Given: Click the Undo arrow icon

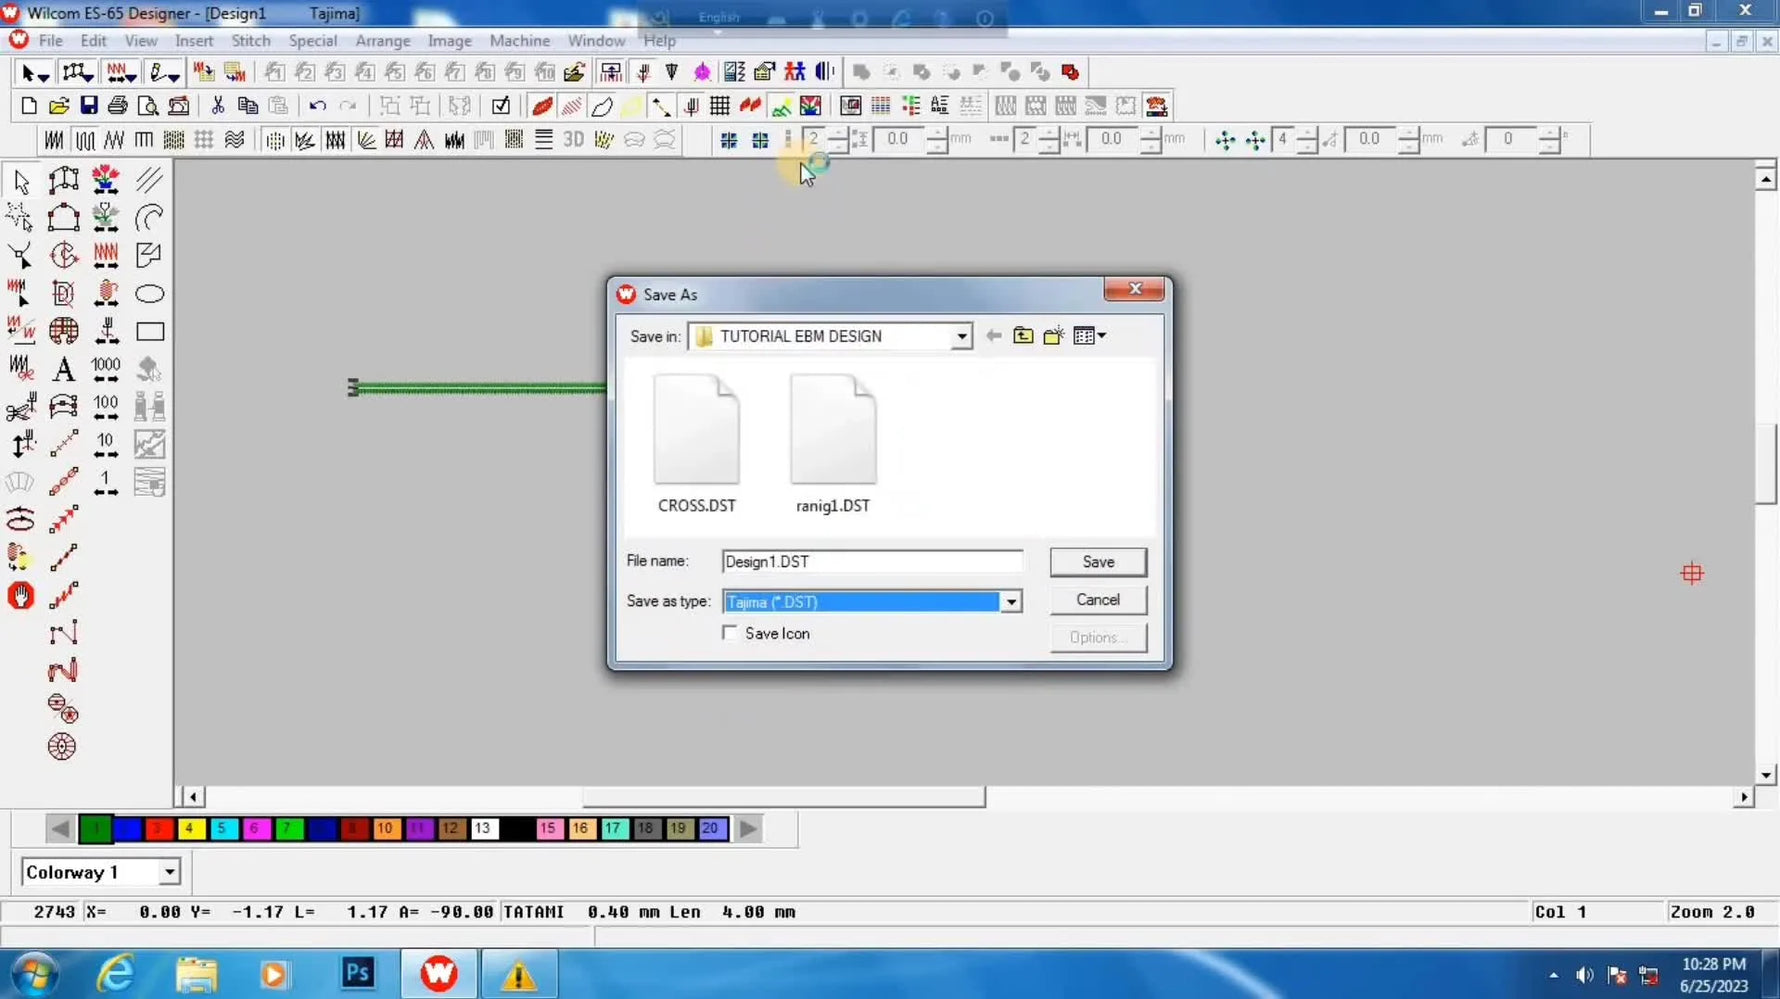Looking at the screenshot, I should (x=317, y=106).
